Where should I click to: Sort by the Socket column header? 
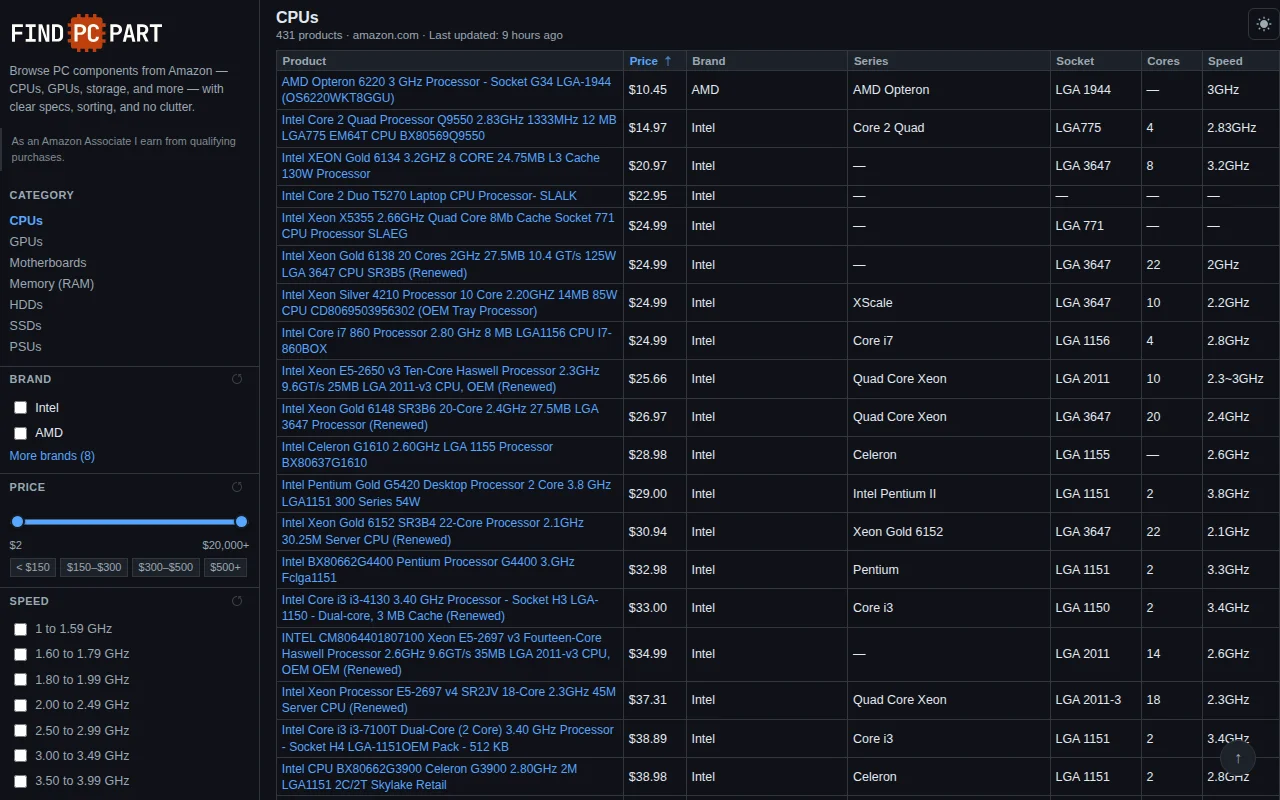[x=1095, y=61]
